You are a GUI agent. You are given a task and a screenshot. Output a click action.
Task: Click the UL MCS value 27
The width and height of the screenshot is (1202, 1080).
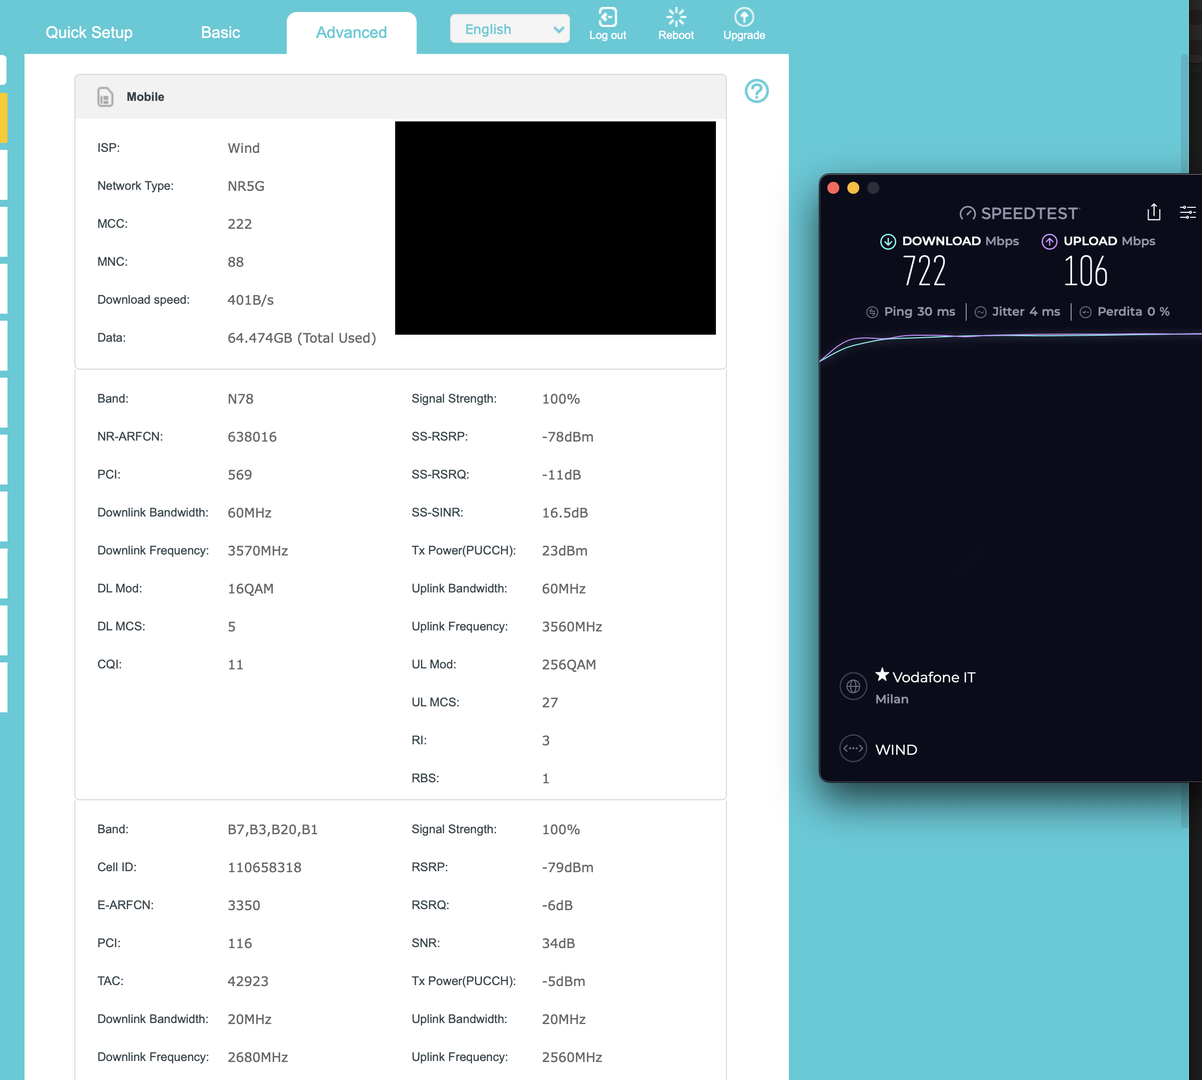[x=550, y=703]
